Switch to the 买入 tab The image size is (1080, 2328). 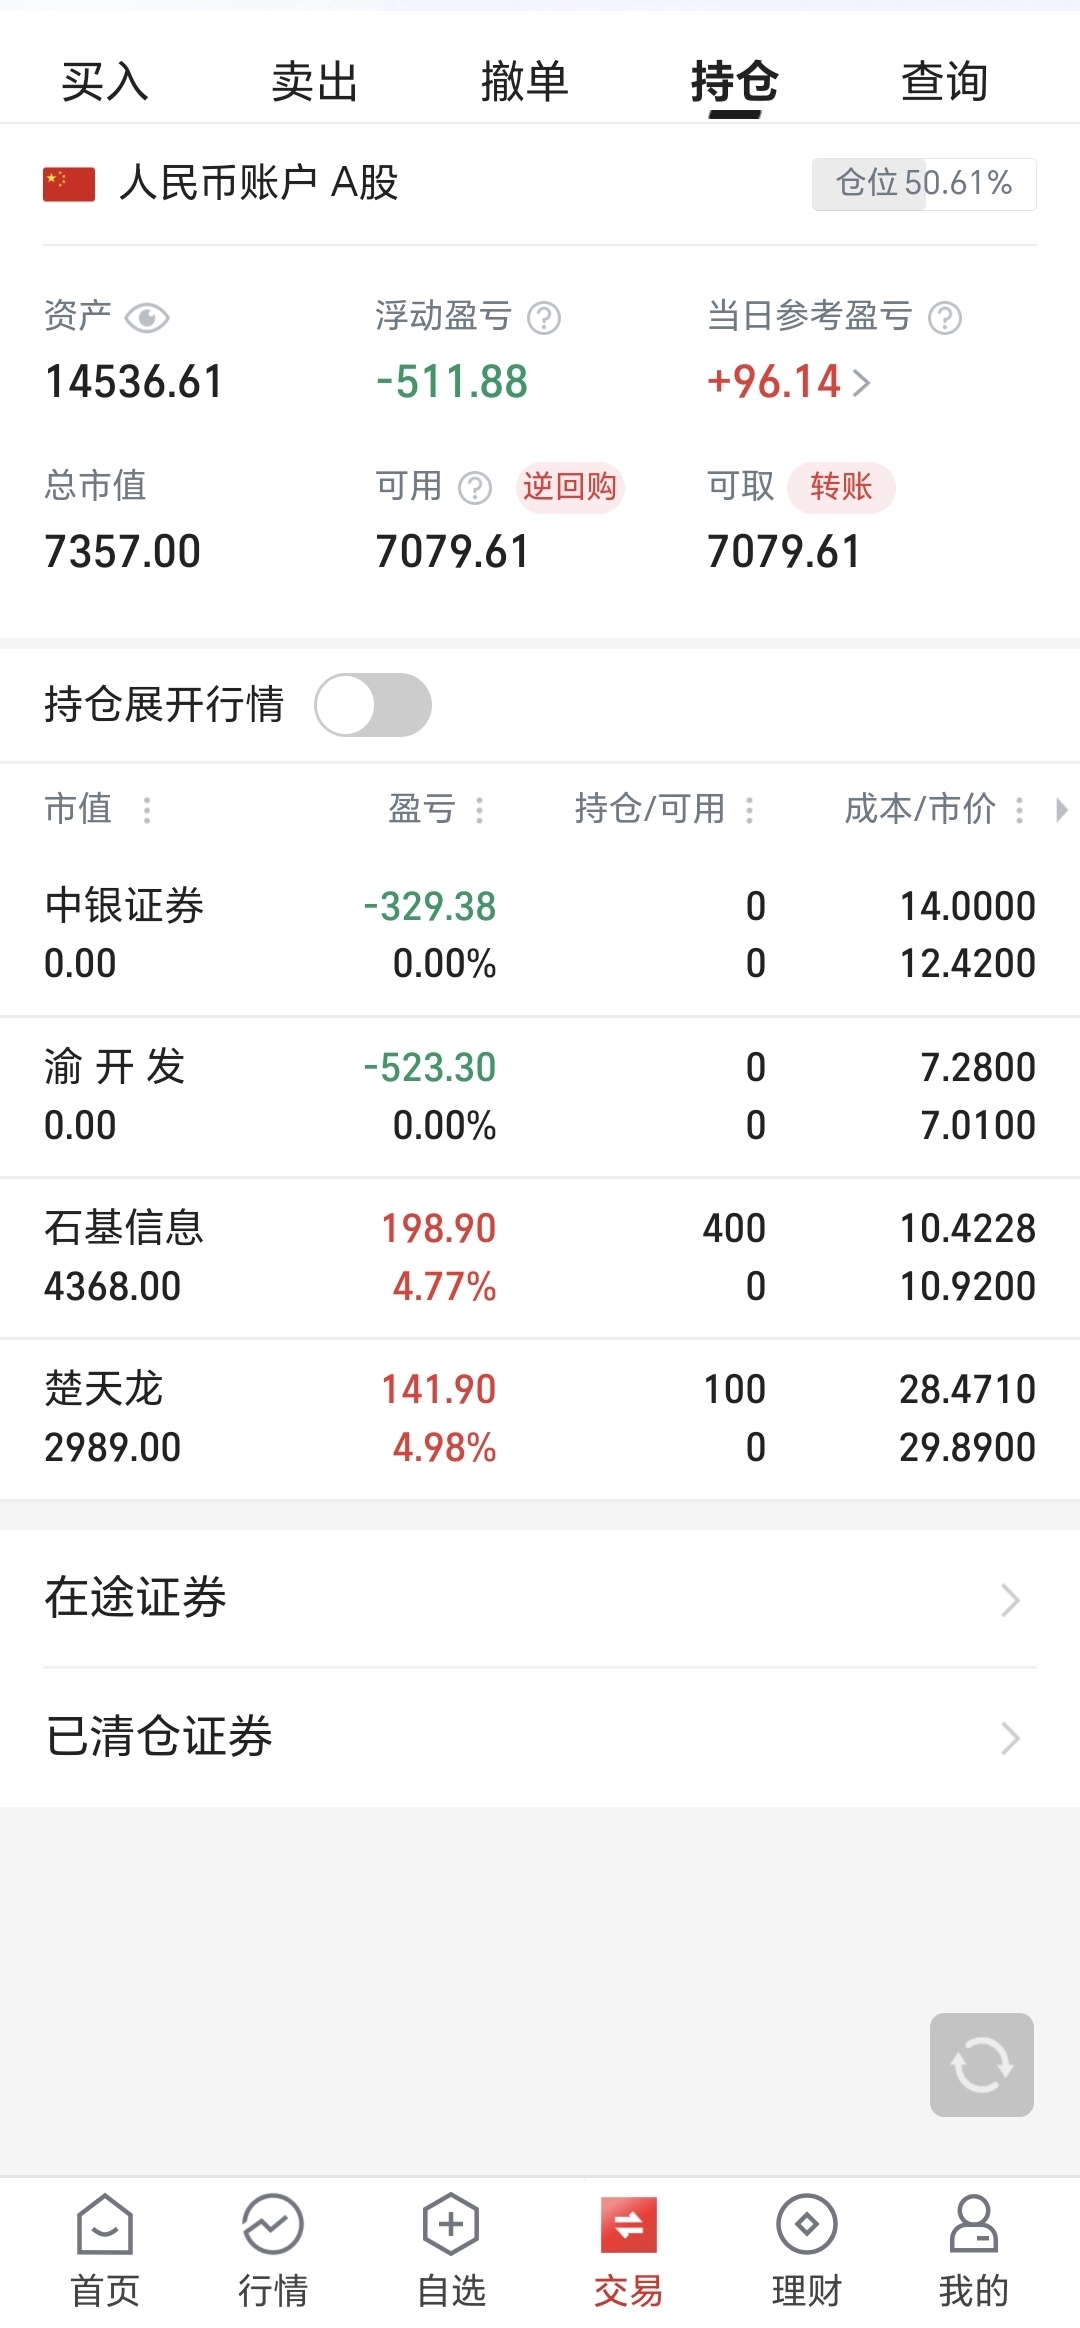pos(105,81)
